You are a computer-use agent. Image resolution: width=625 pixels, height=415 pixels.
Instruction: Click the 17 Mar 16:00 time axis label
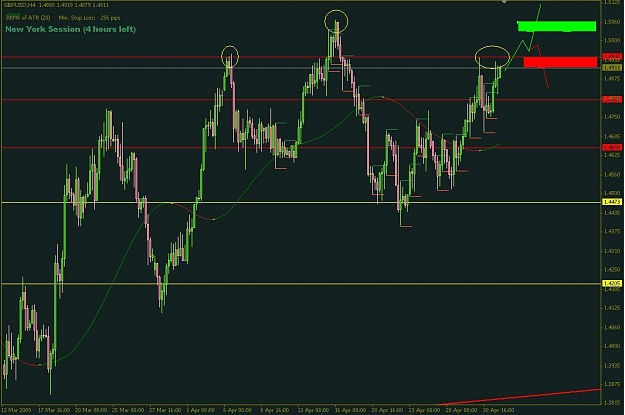tap(54, 410)
